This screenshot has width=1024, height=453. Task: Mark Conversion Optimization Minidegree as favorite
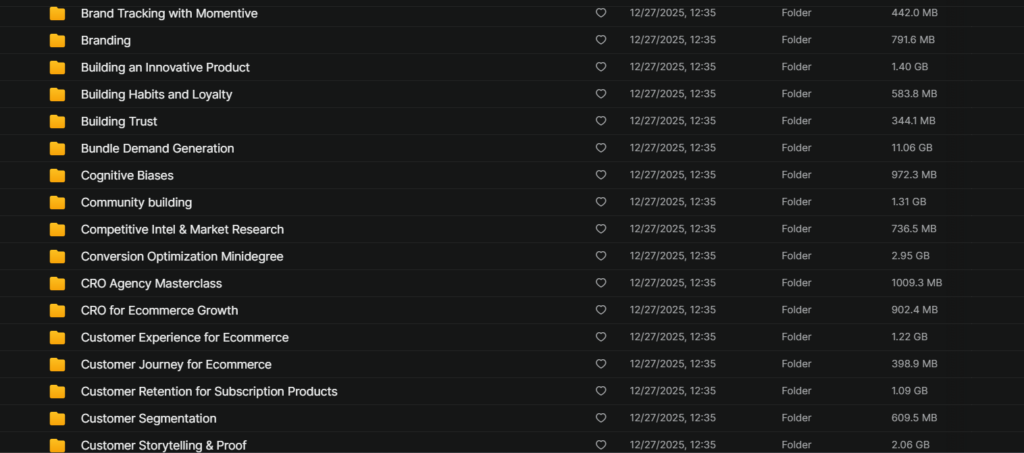[x=601, y=257]
